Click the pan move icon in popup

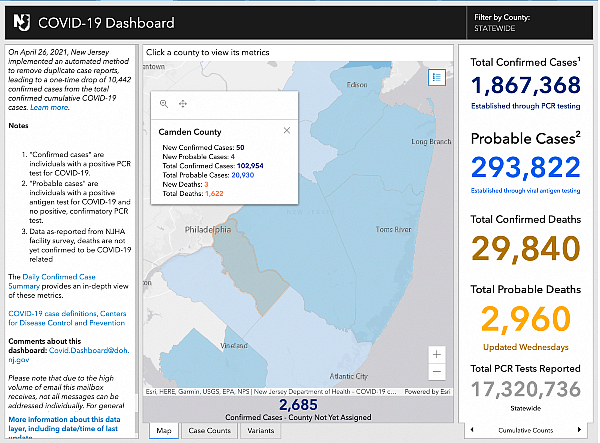coord(182,104)
